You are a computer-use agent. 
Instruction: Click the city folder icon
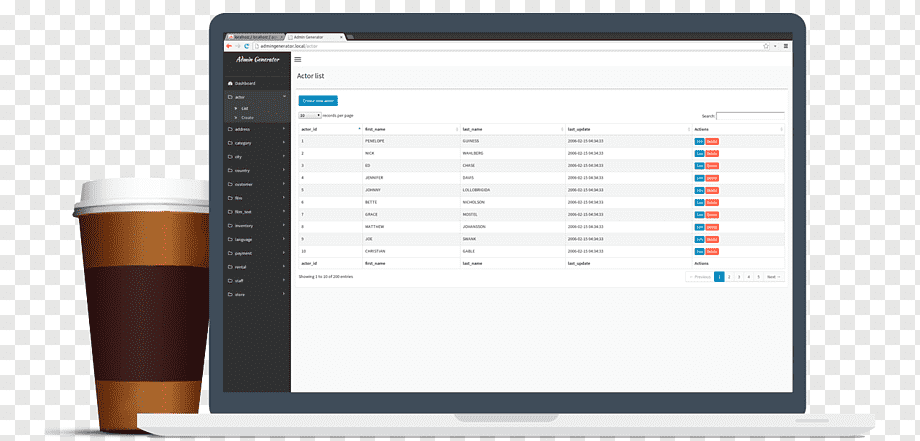230,157
